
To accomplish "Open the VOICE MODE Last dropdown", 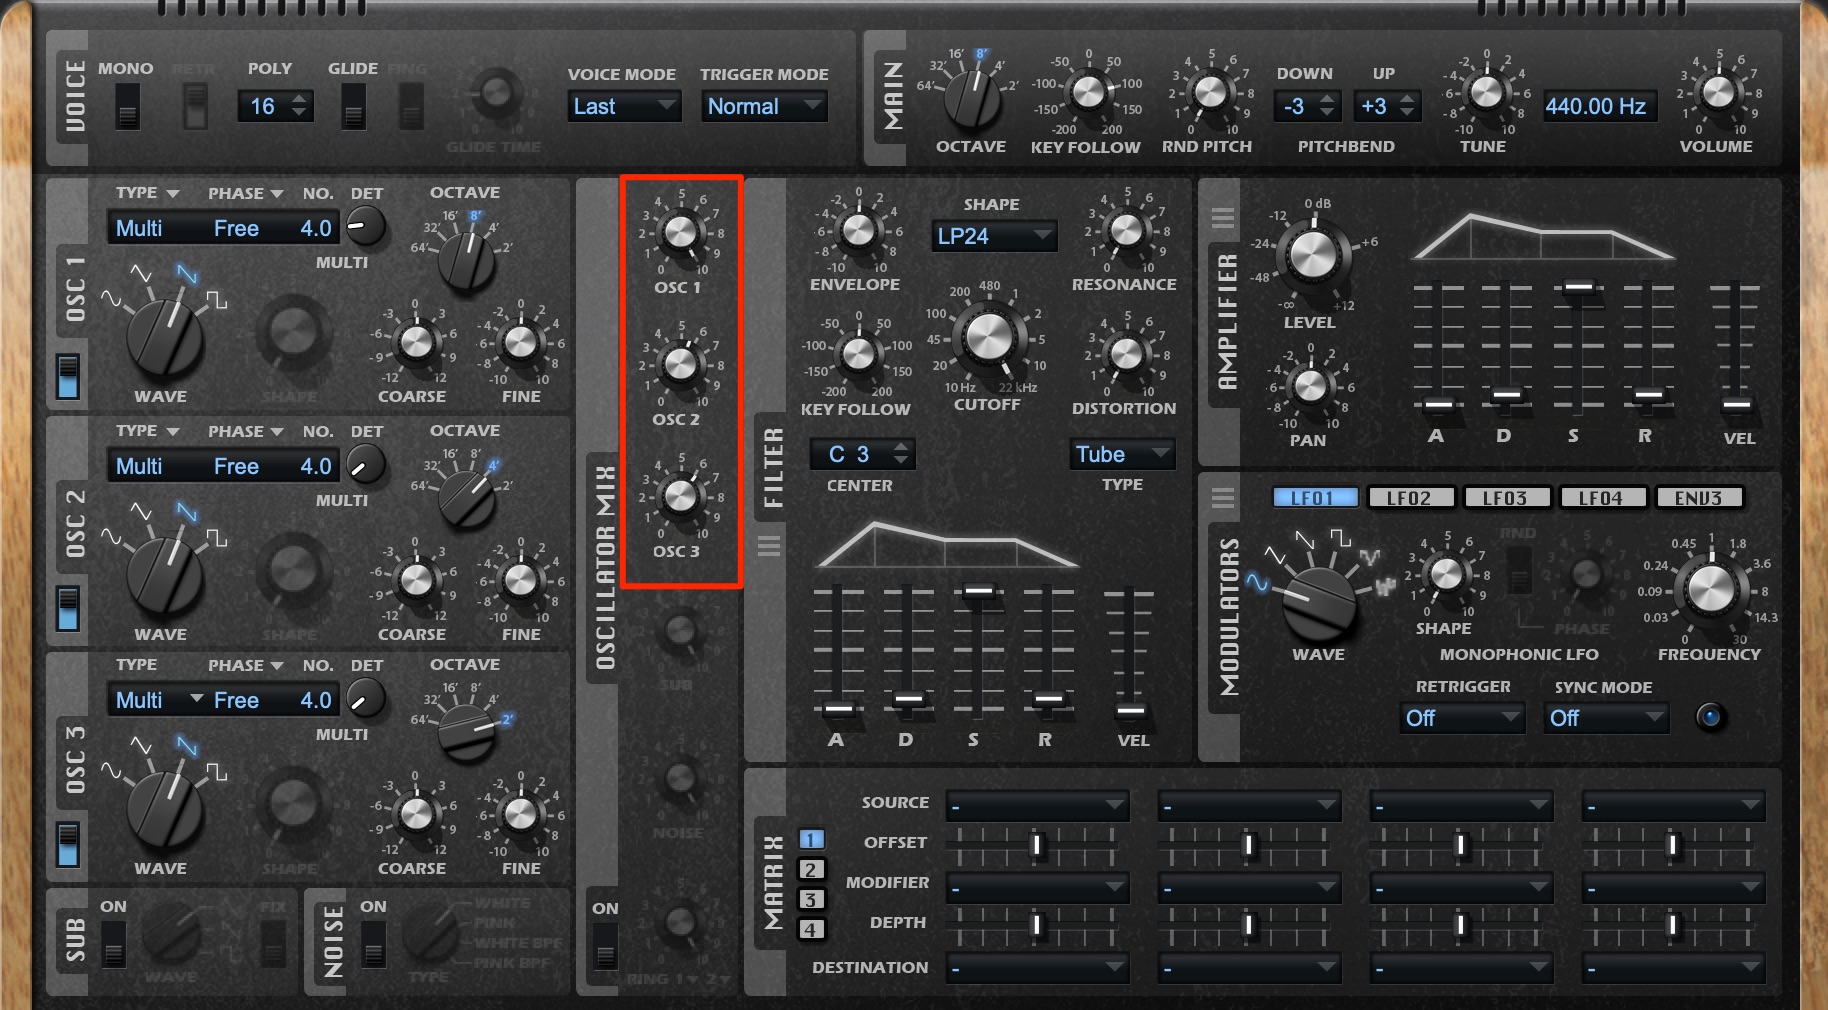I will pos(624,106).
